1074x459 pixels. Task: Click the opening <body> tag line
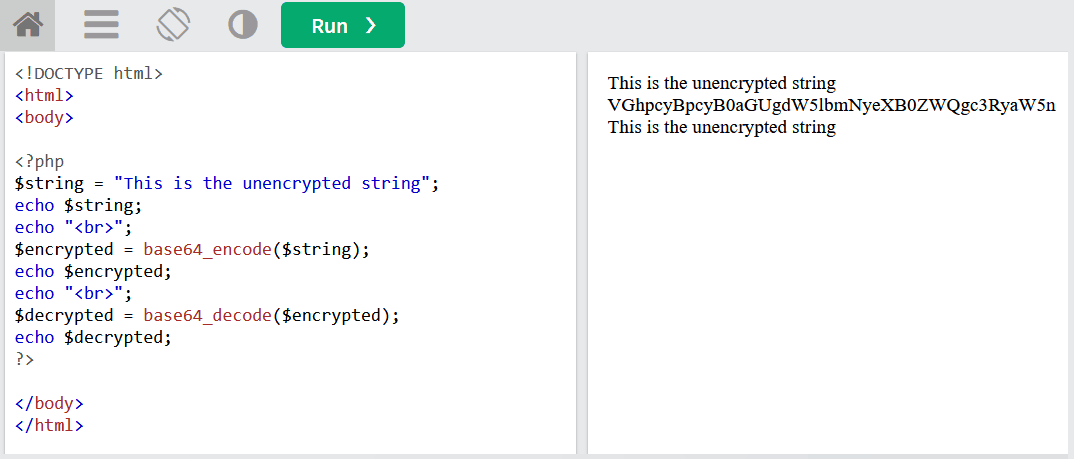[x=44, y=117]
